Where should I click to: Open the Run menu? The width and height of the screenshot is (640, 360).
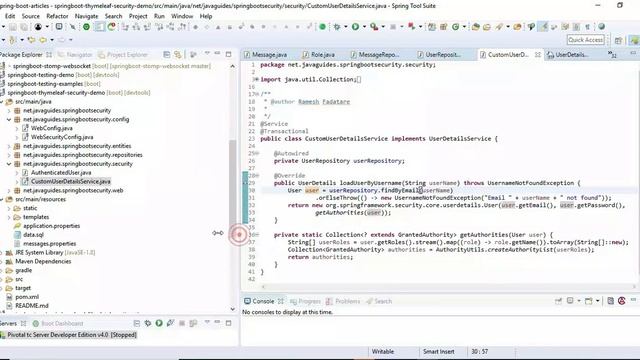(159, 16)
